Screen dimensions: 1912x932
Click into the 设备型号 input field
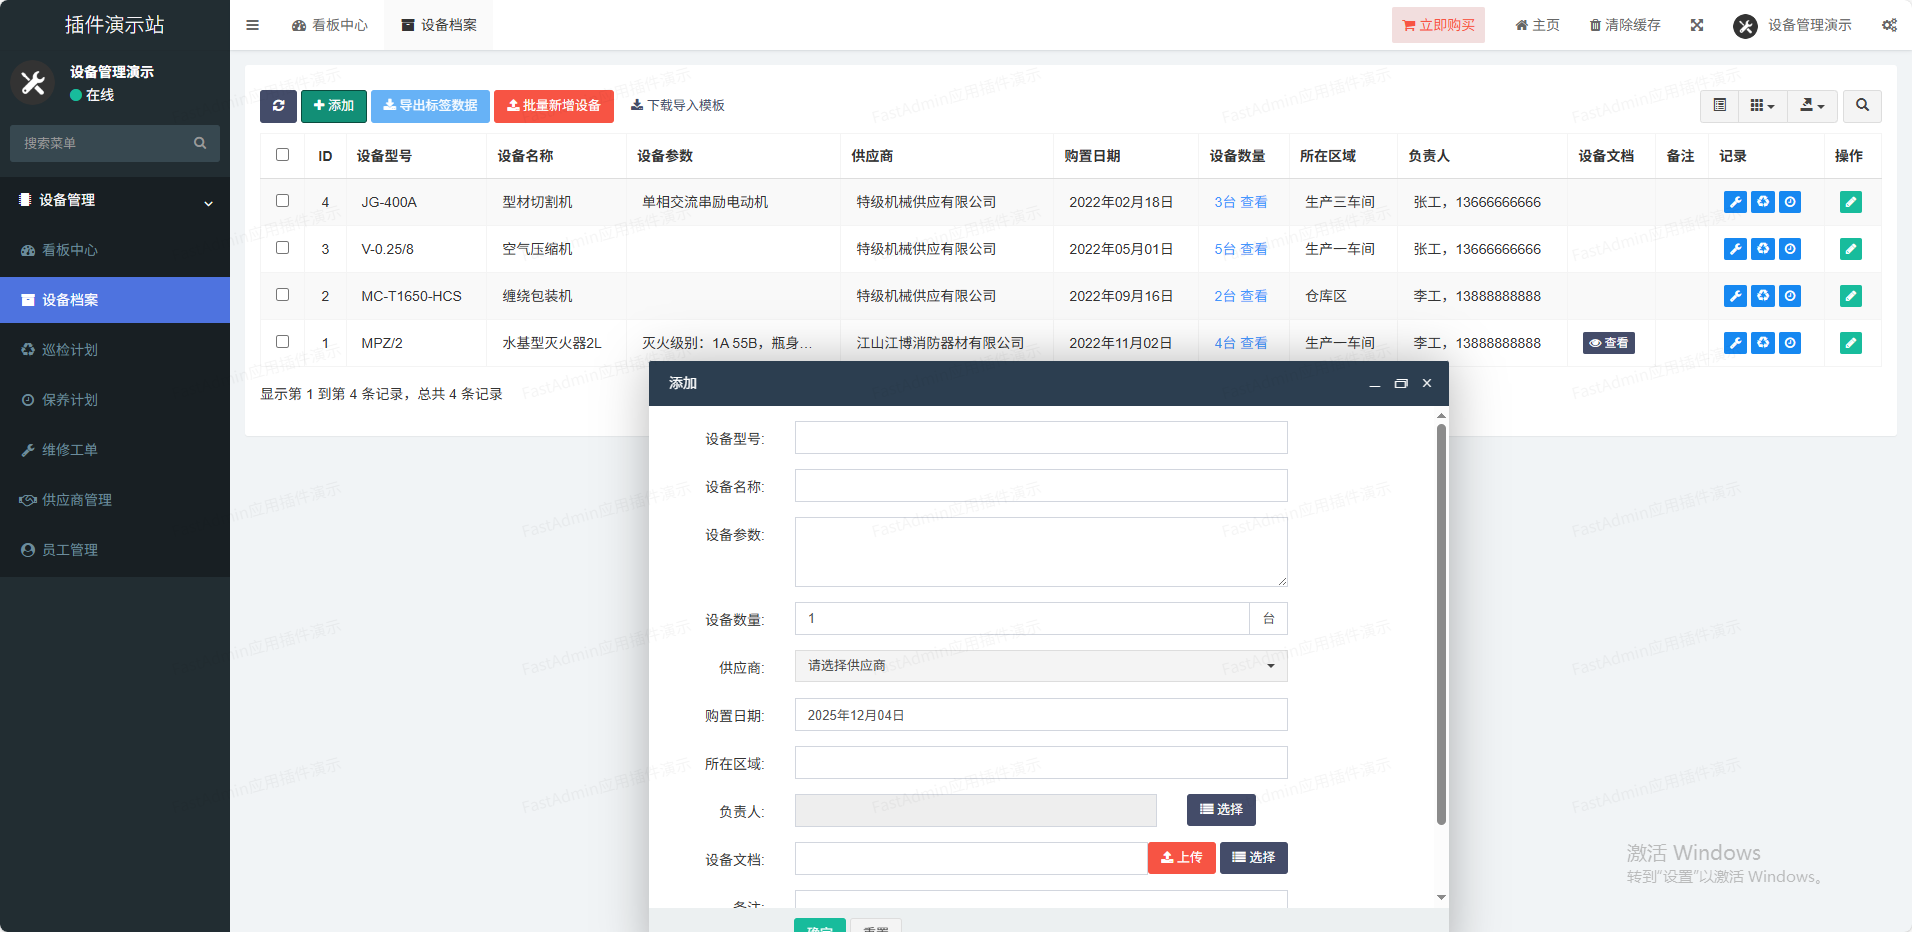click(x=1040, y=438)
